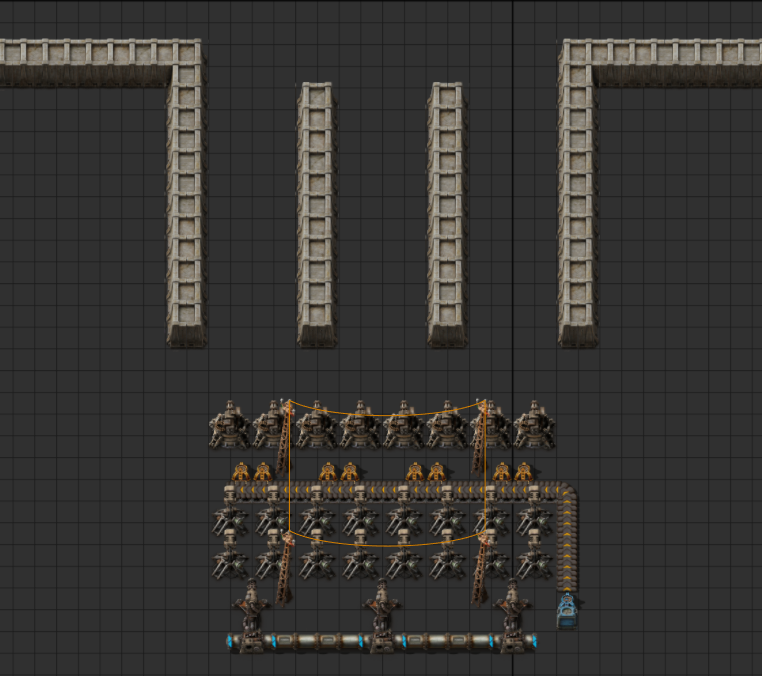Screen dimensions: 762x676
Task: Select the sixth top-row turret from the left
Action: point(447,424)
